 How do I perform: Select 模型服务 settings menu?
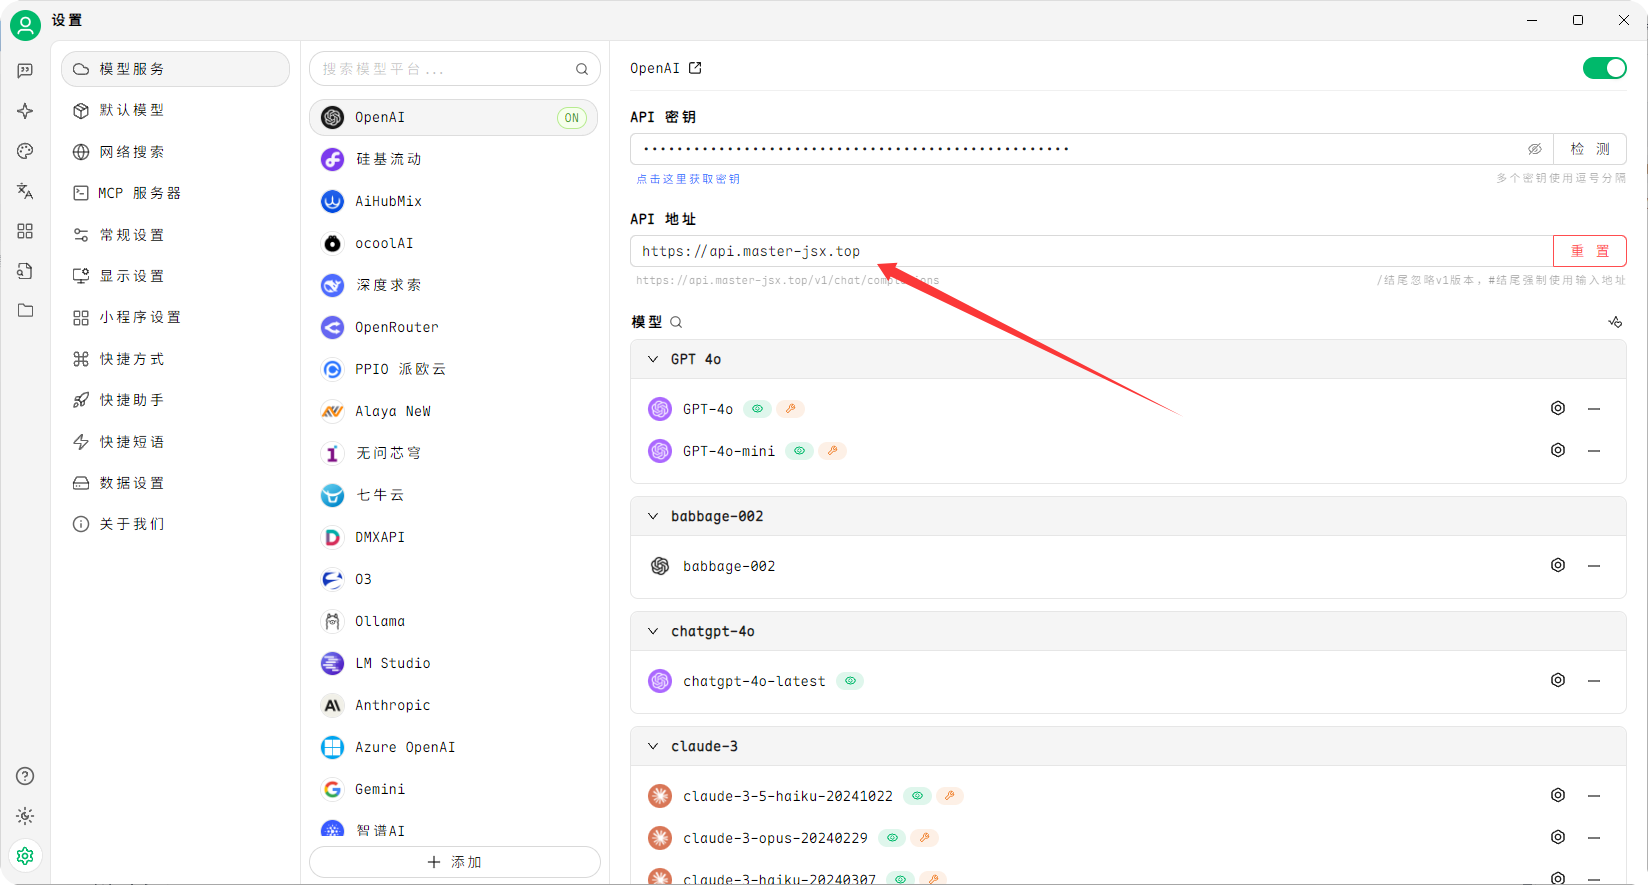click(175, 69)
